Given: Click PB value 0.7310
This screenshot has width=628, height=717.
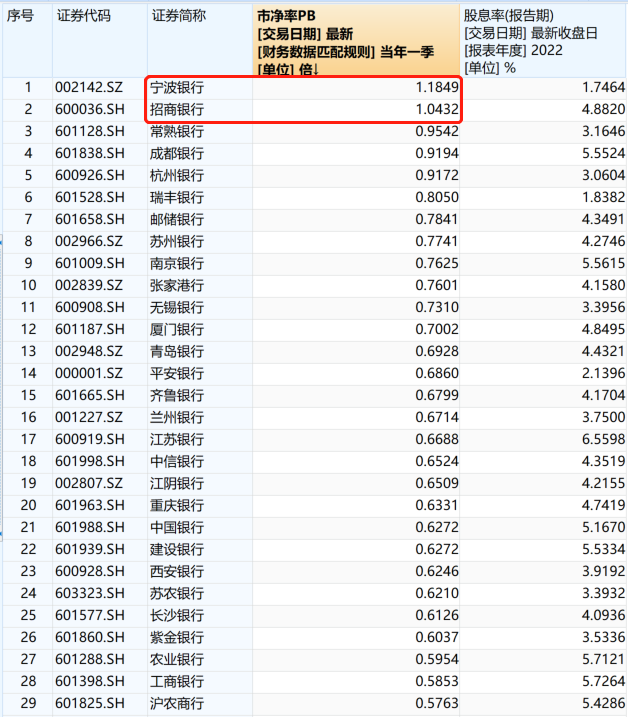Looking at the screenshot, I should pyautogui.click(x=437, y=307).
